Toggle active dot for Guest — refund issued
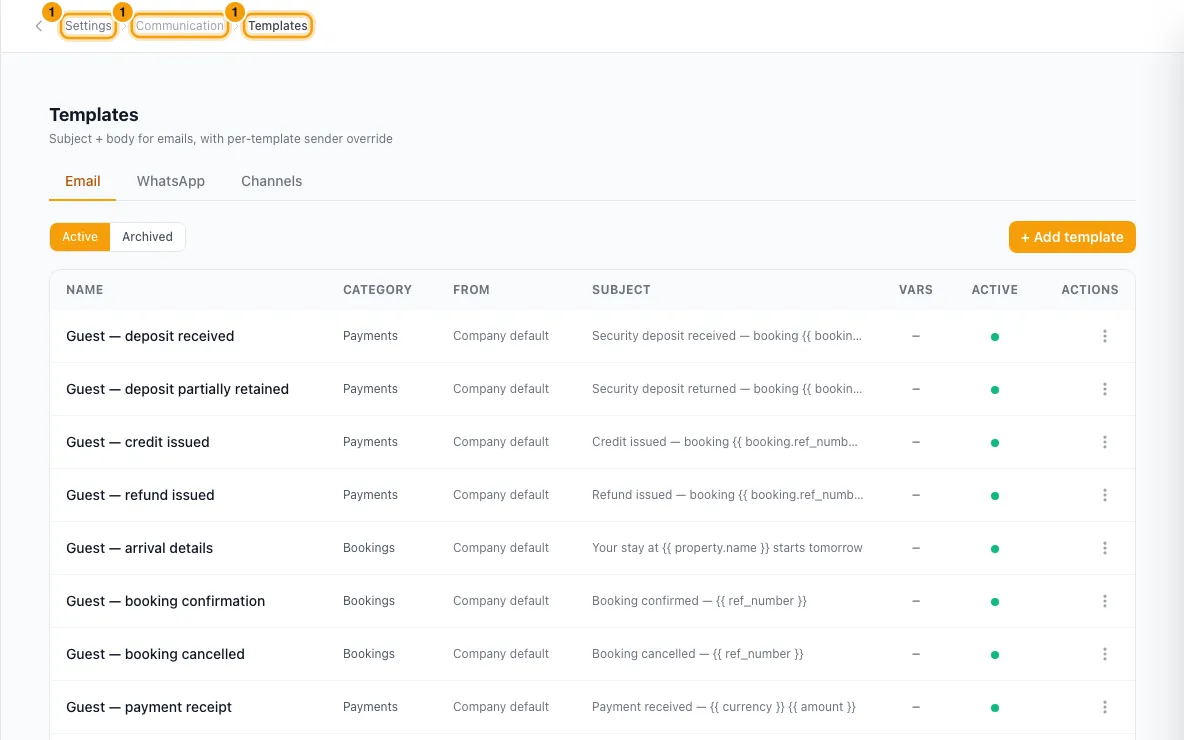1184x740 pixels. pos(994,495)
